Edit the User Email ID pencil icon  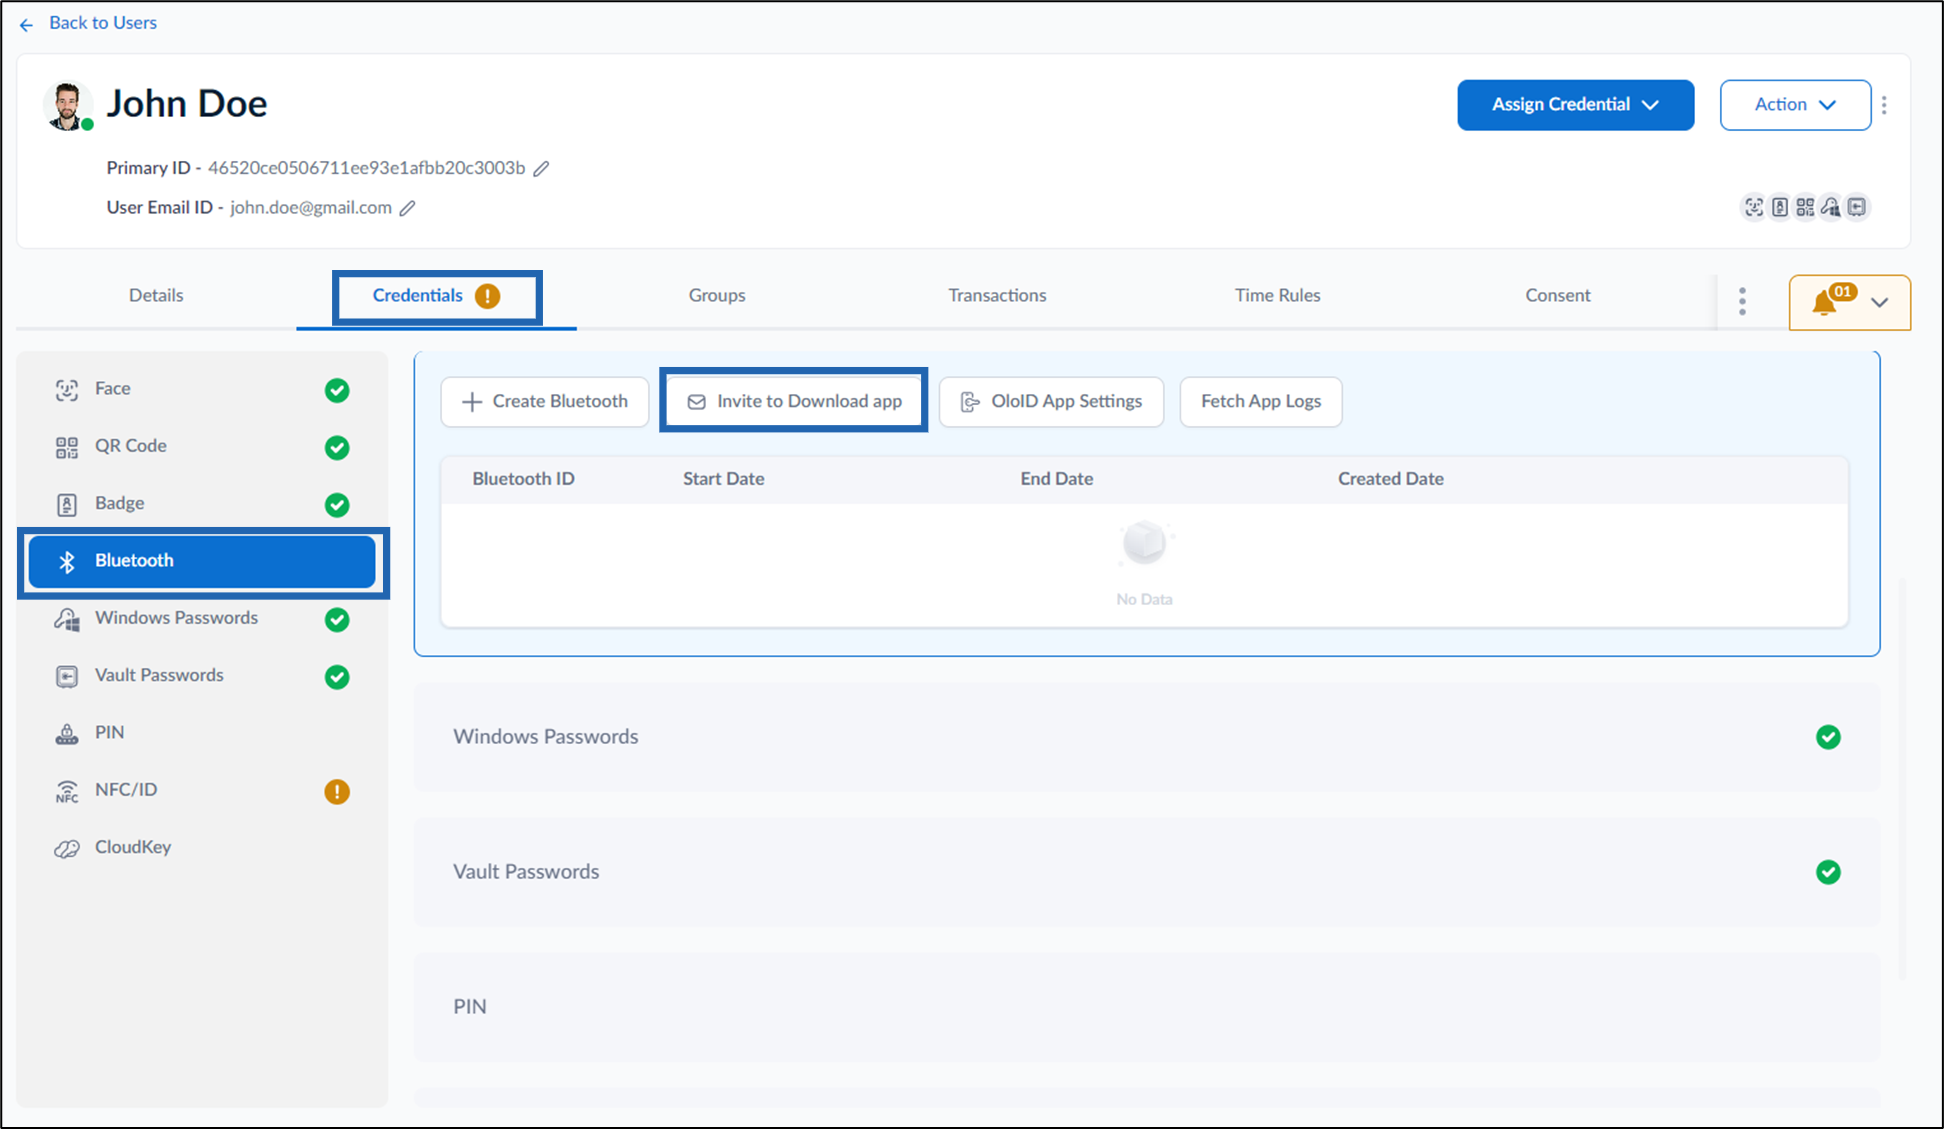click(x=408, y=208)
